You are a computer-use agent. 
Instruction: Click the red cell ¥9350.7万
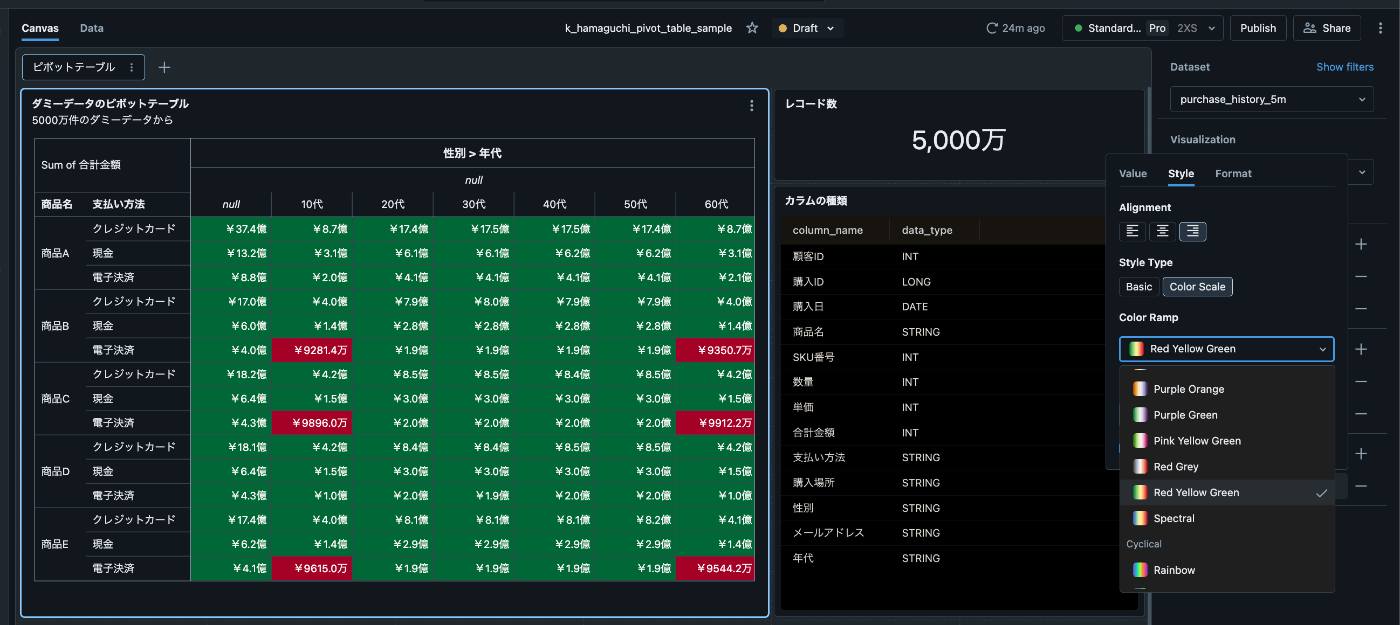click(715, 350)
